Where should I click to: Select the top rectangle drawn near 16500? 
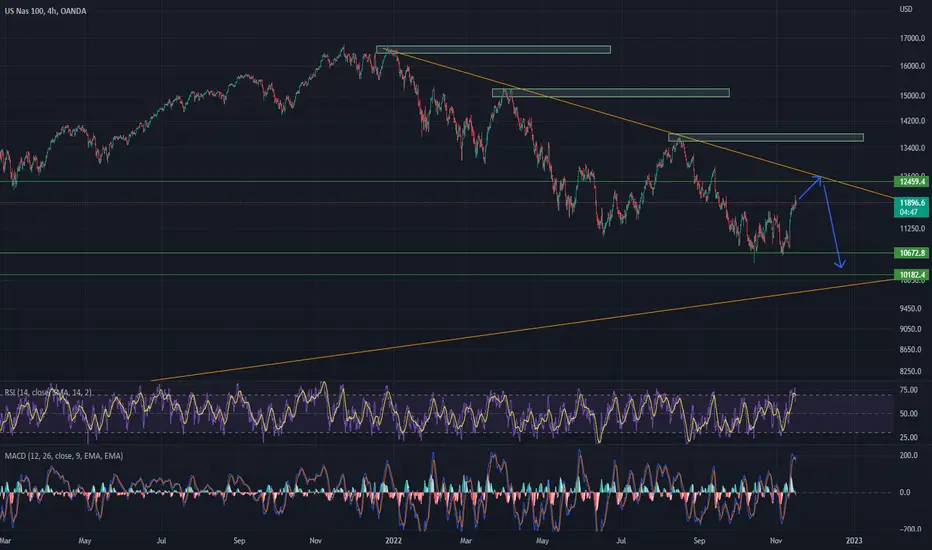point(493,49)
